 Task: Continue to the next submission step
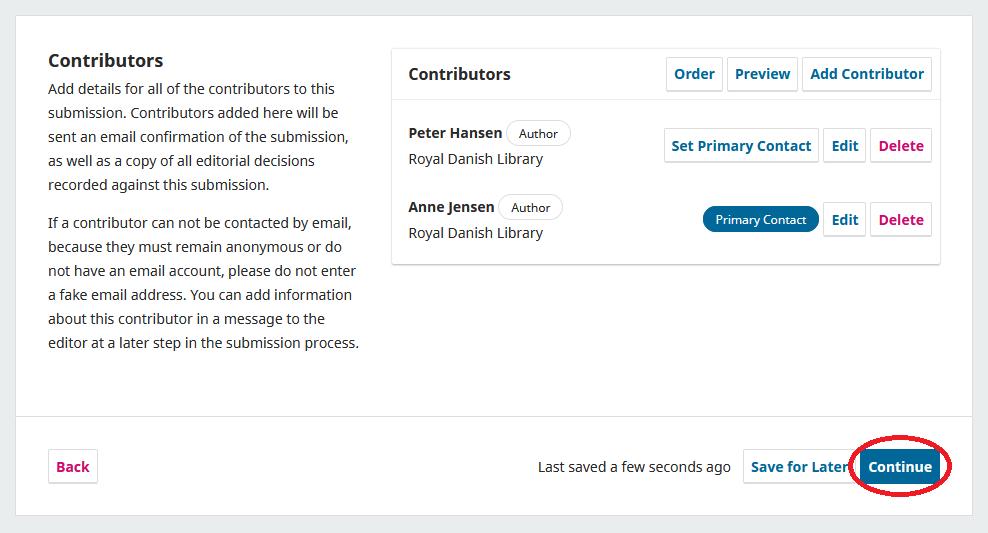[899, 467]
